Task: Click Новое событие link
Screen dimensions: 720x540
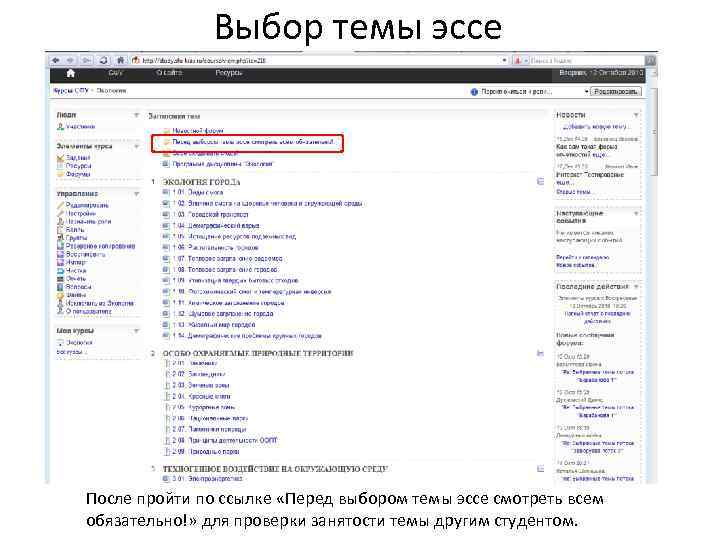Action: point(575,265)
